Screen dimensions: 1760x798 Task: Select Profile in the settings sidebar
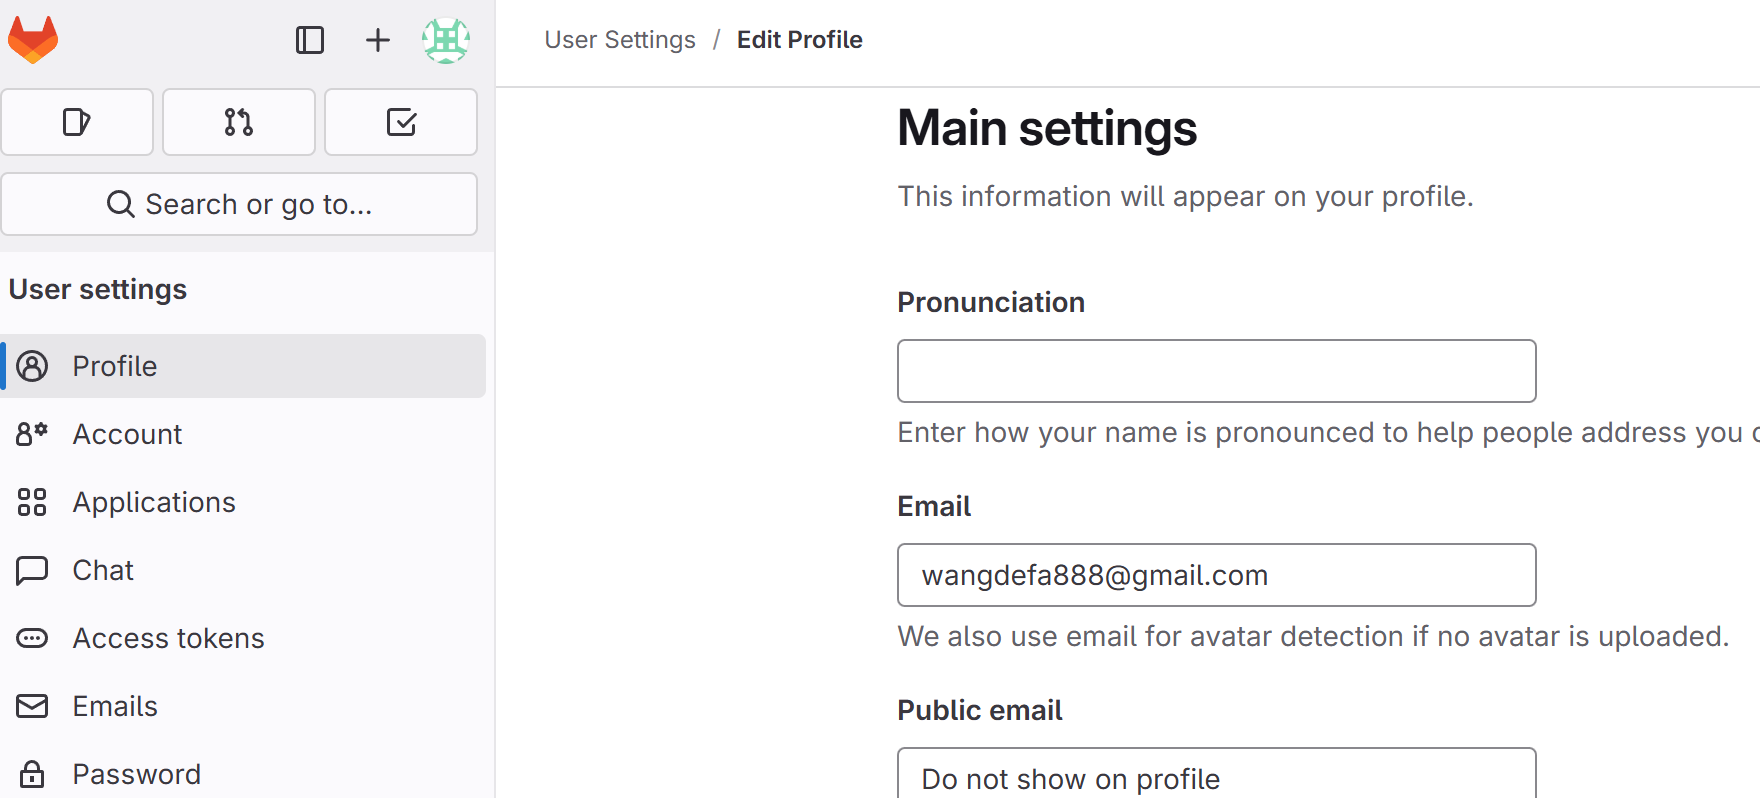tap(114, 366)
